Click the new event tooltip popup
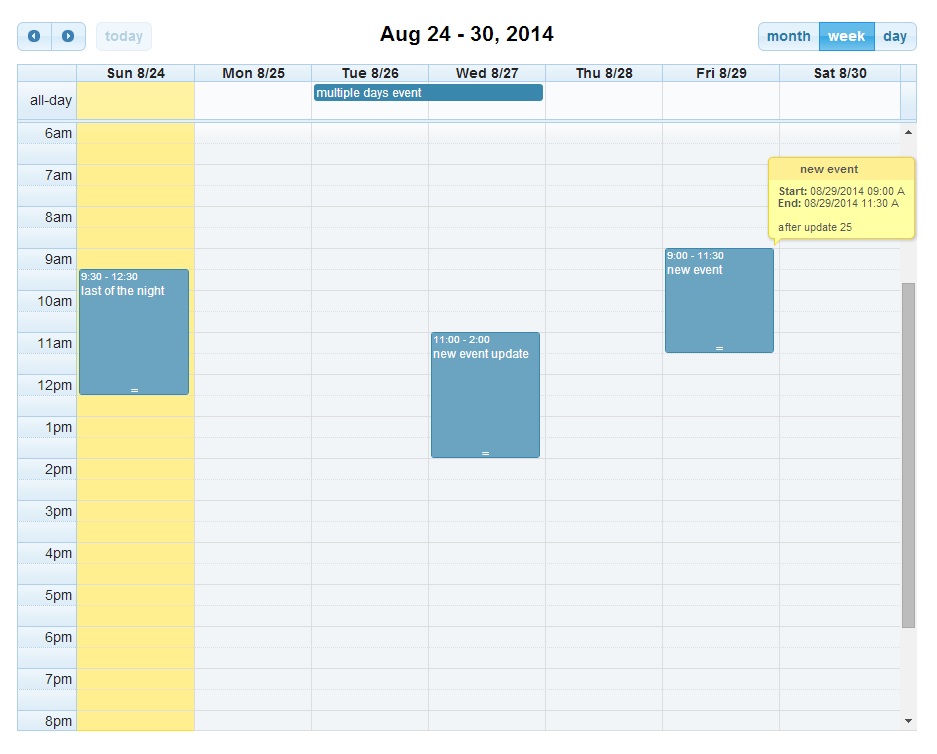Image resolution: width=937 pixels, height=754 pixels. (841, 198)
